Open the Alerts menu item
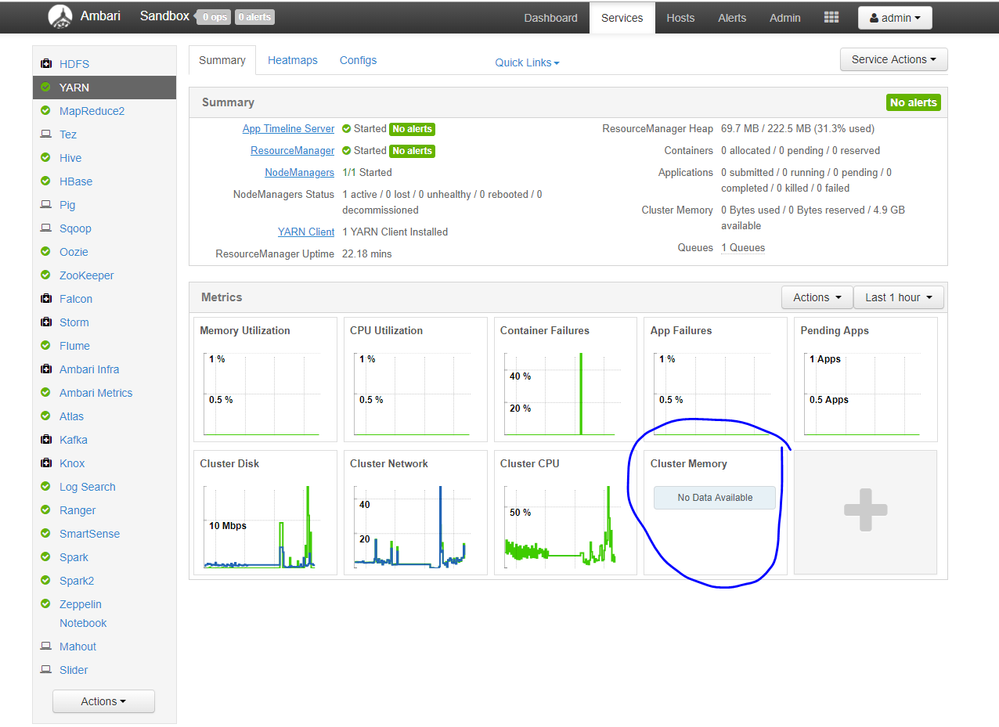This screenshot has height=727, width=999. (731, 18)
